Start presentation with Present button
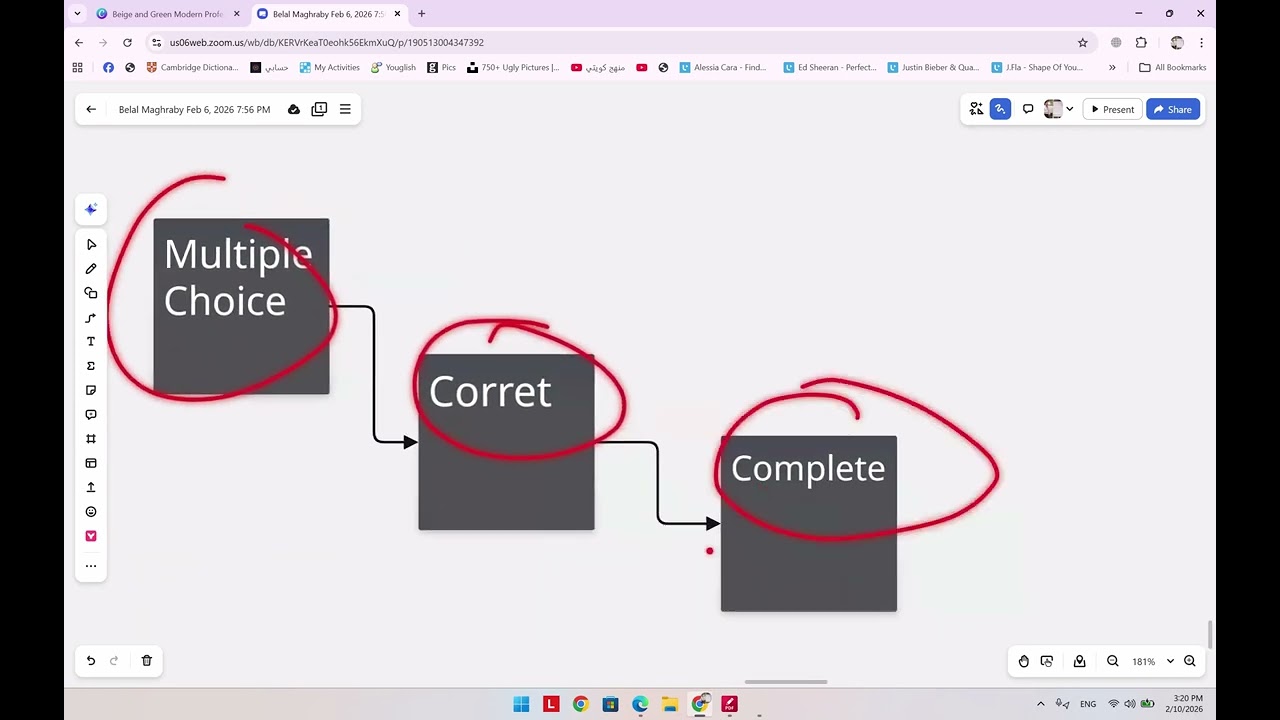The height and width of the screenshot is (720, 1280). 1113,109
